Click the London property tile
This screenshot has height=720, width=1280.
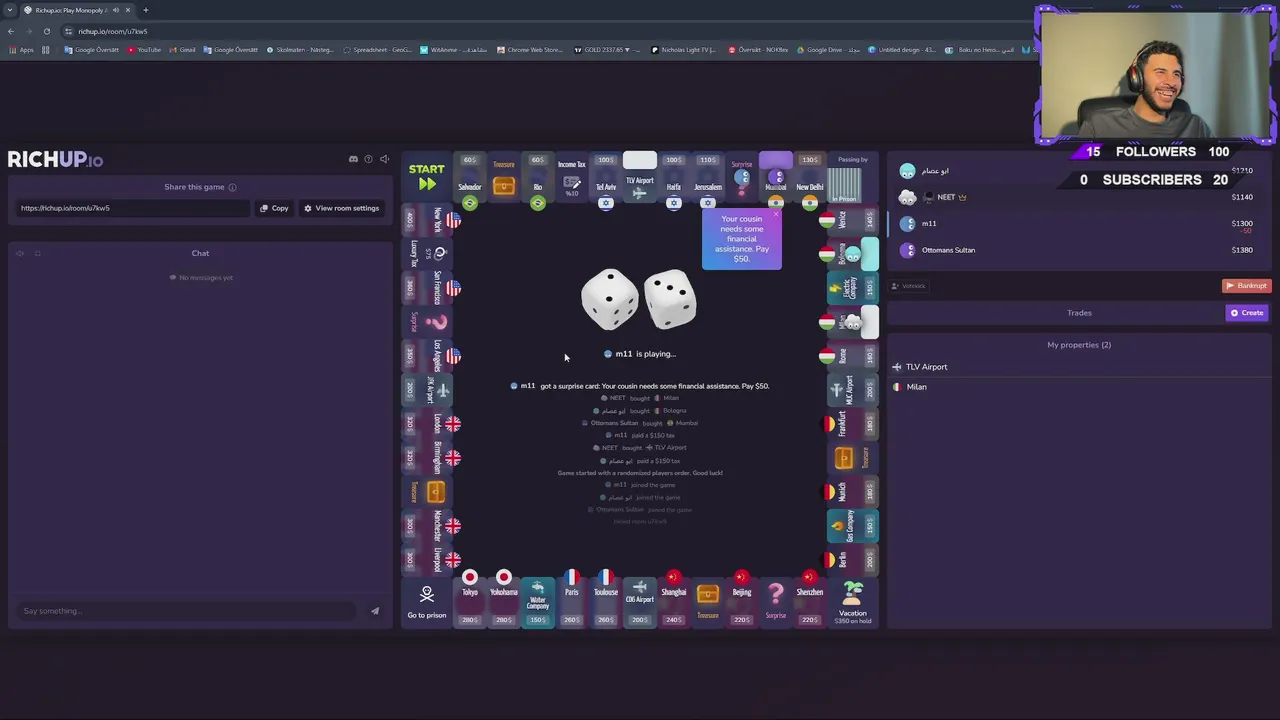[x=430, y=424]
